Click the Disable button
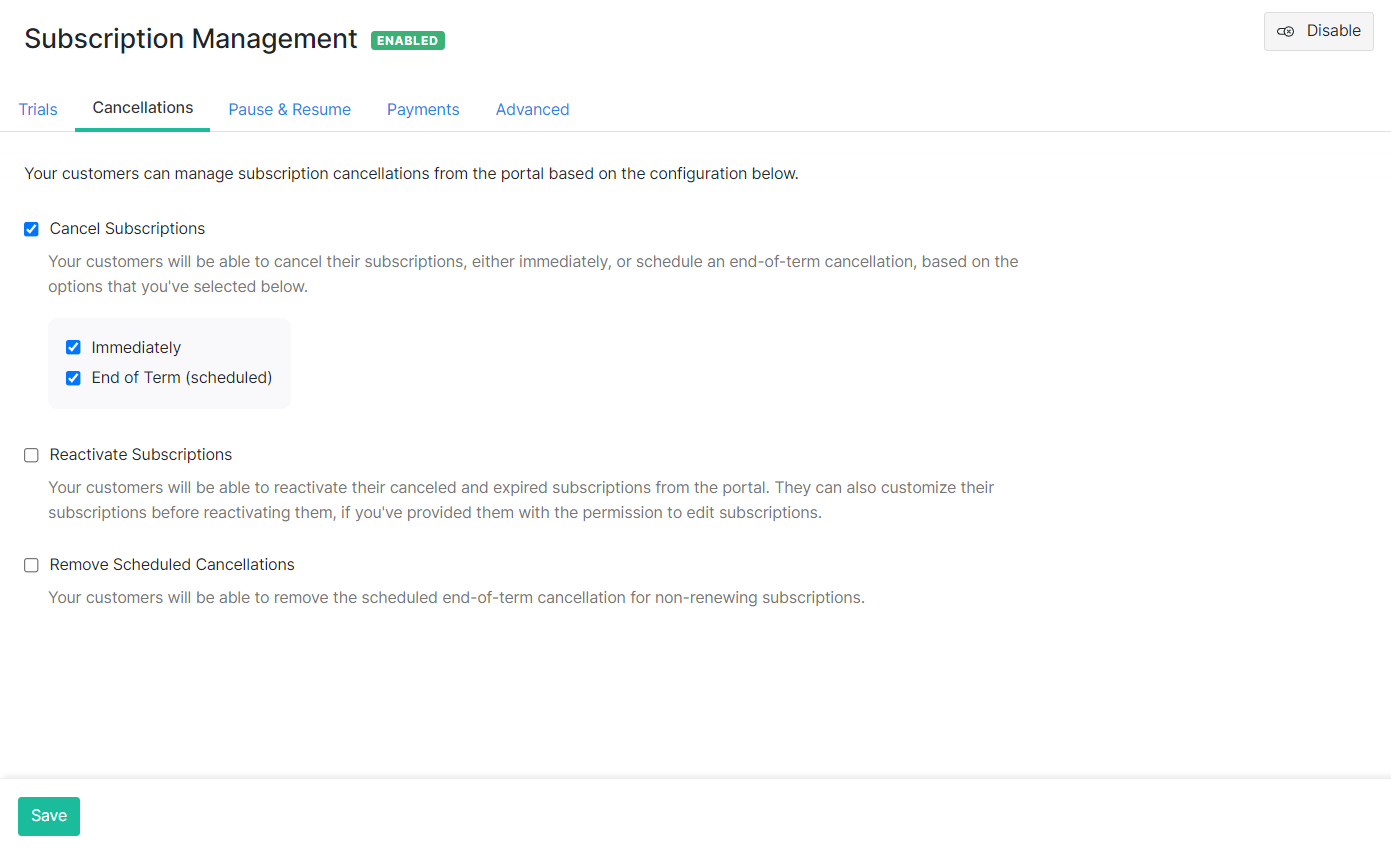 [x=1318, y=31]
